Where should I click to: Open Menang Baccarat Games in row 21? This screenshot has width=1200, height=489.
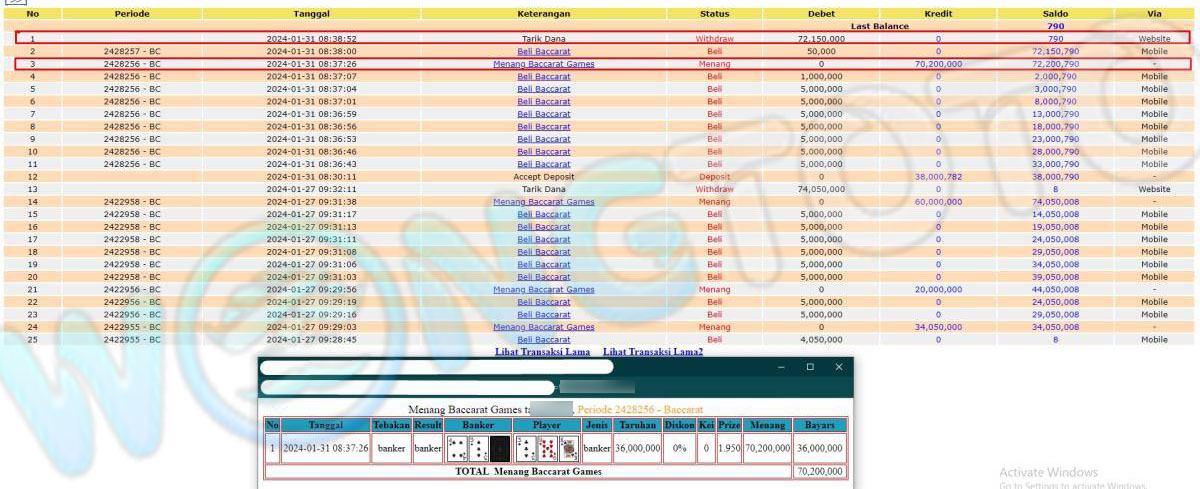click(x=543, y=290)
